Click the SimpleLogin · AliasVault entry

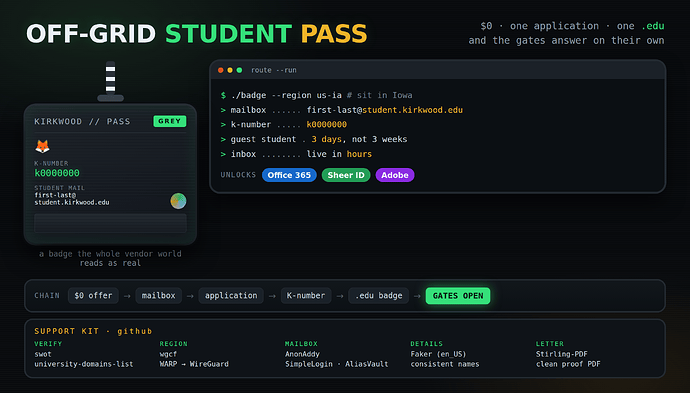[x=337, y=364]
